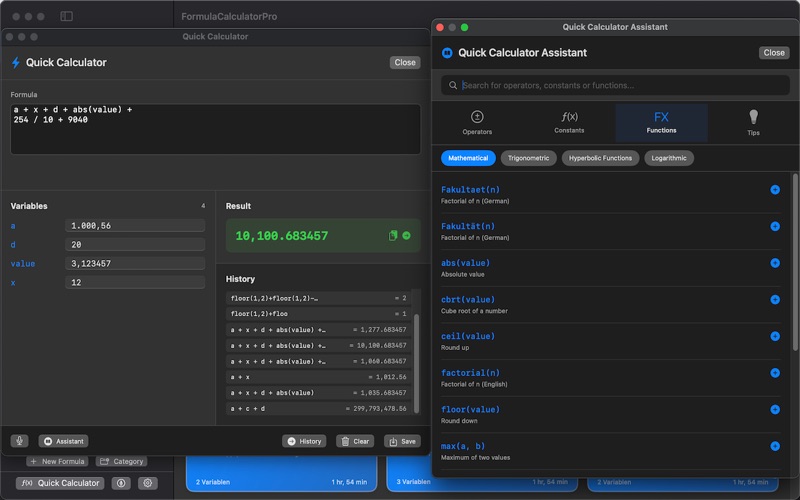Click the Quick Calculator Assistant header icon
800x500 pixels.
point(447,53)
